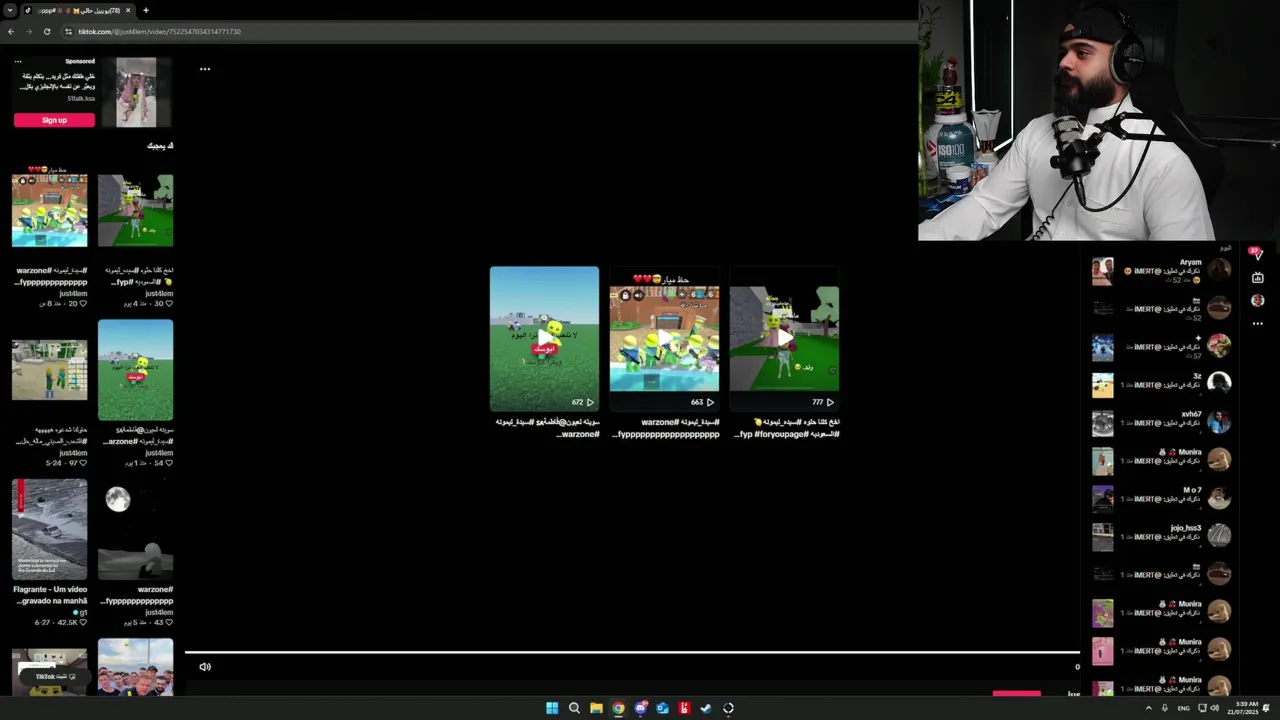Open the sidebar video with 54 likes
The width and height of the screenshot is (1280, 720).
(x=135, y=370)
